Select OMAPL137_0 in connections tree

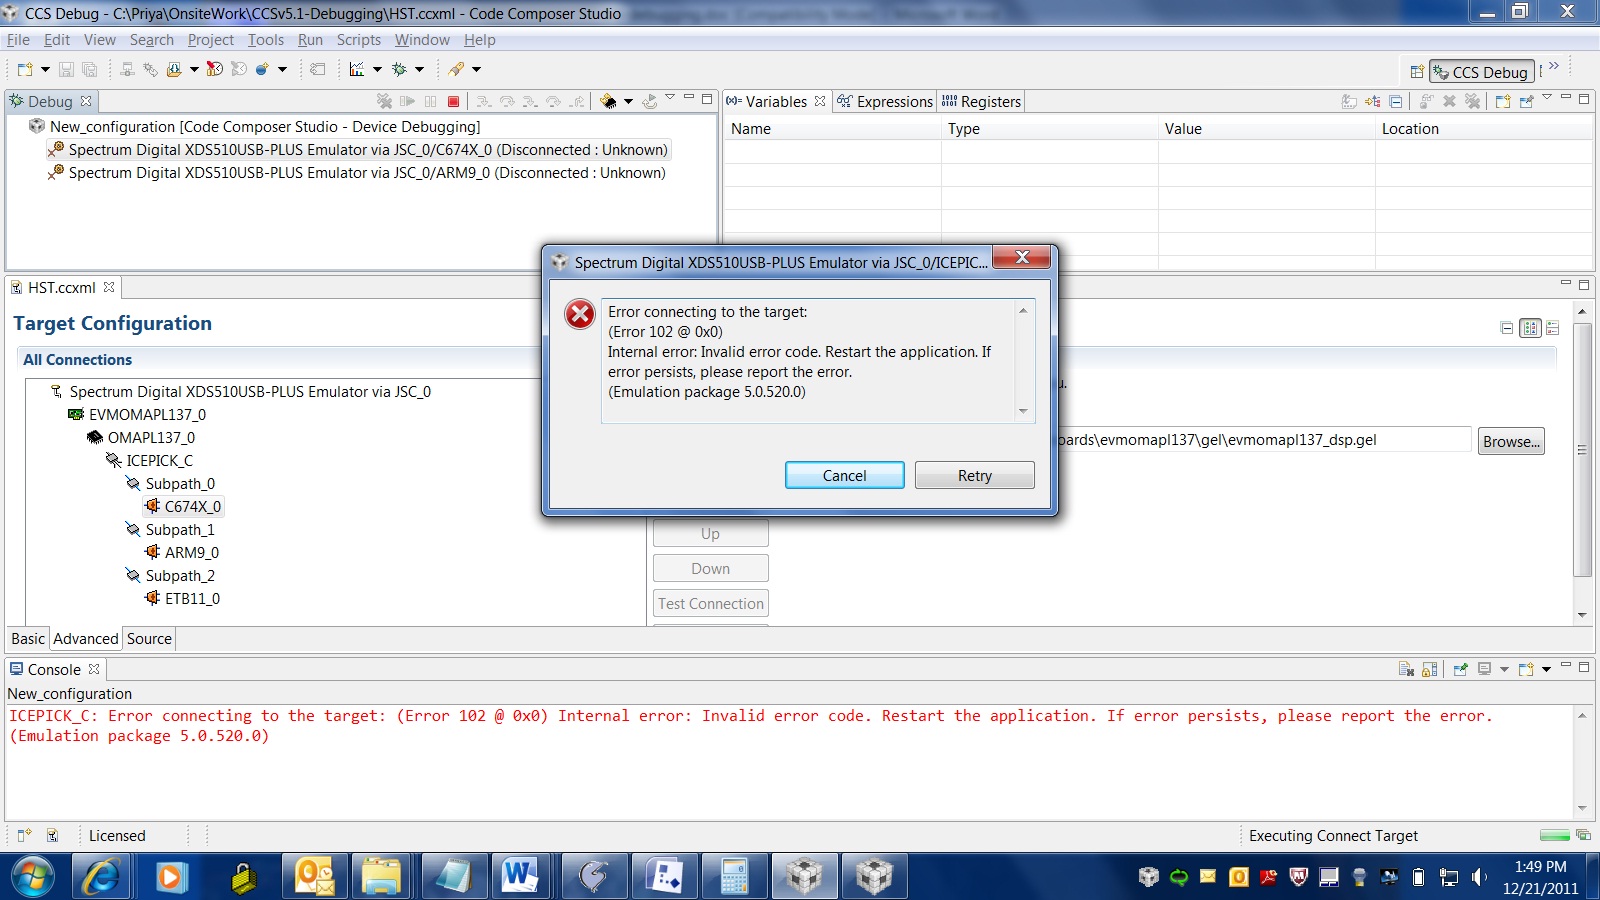141,438
